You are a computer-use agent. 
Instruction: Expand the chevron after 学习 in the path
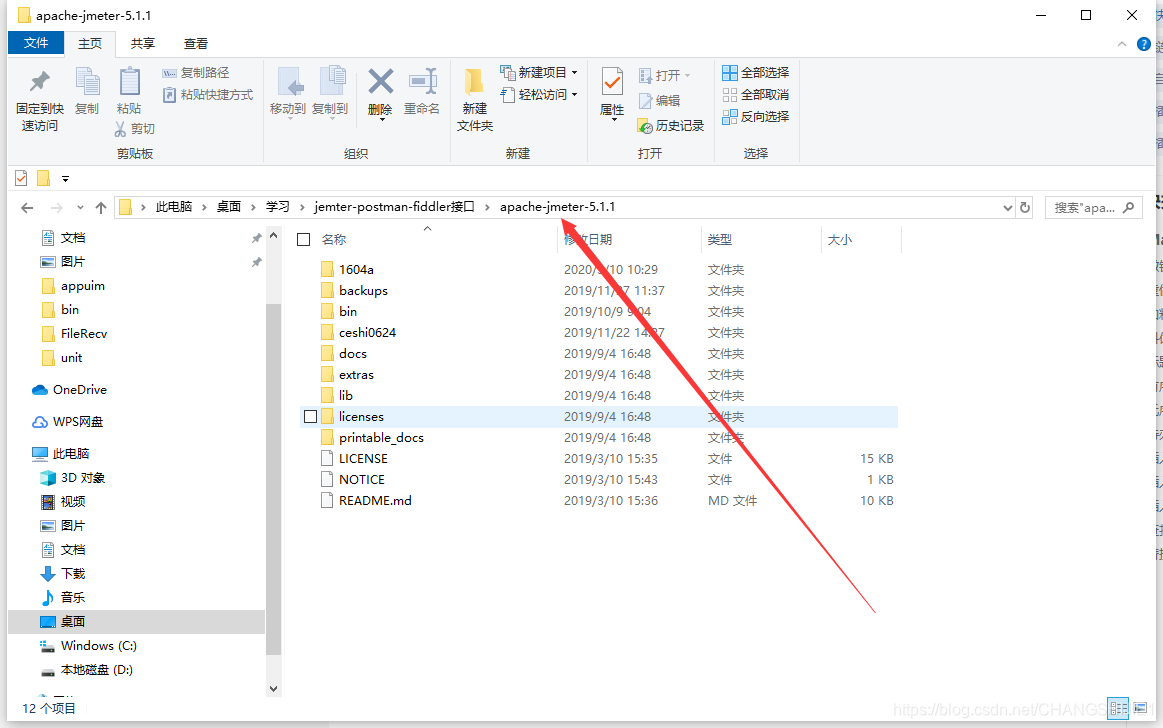303,208
